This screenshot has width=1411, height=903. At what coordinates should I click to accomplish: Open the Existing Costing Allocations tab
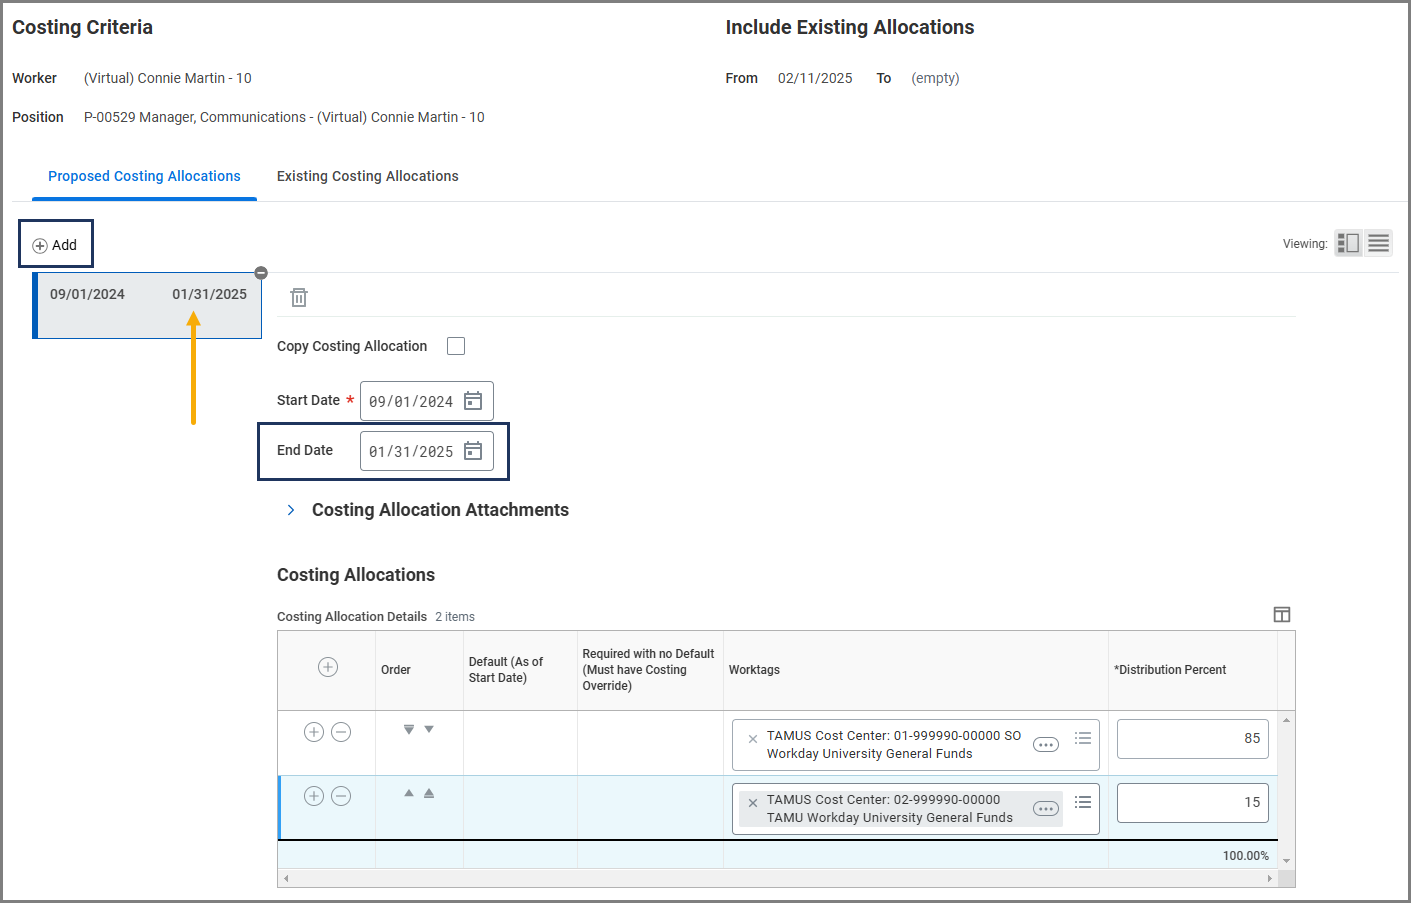click(x=367, y=176)
